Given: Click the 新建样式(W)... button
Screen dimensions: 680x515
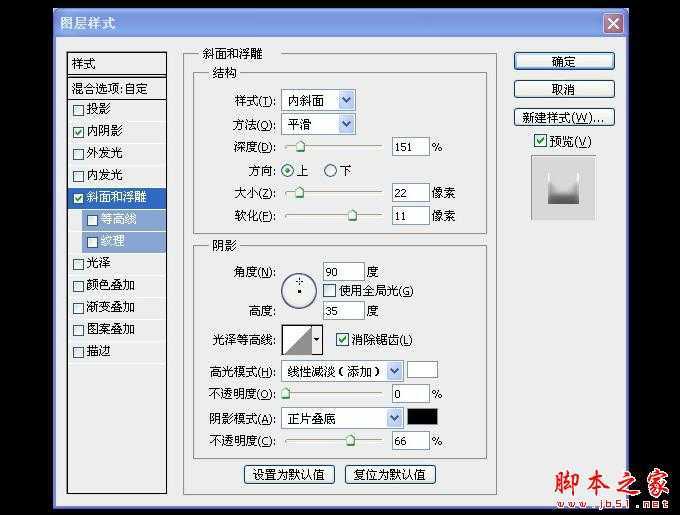Looking at the screenshot, I should click(x=564, y=117).
